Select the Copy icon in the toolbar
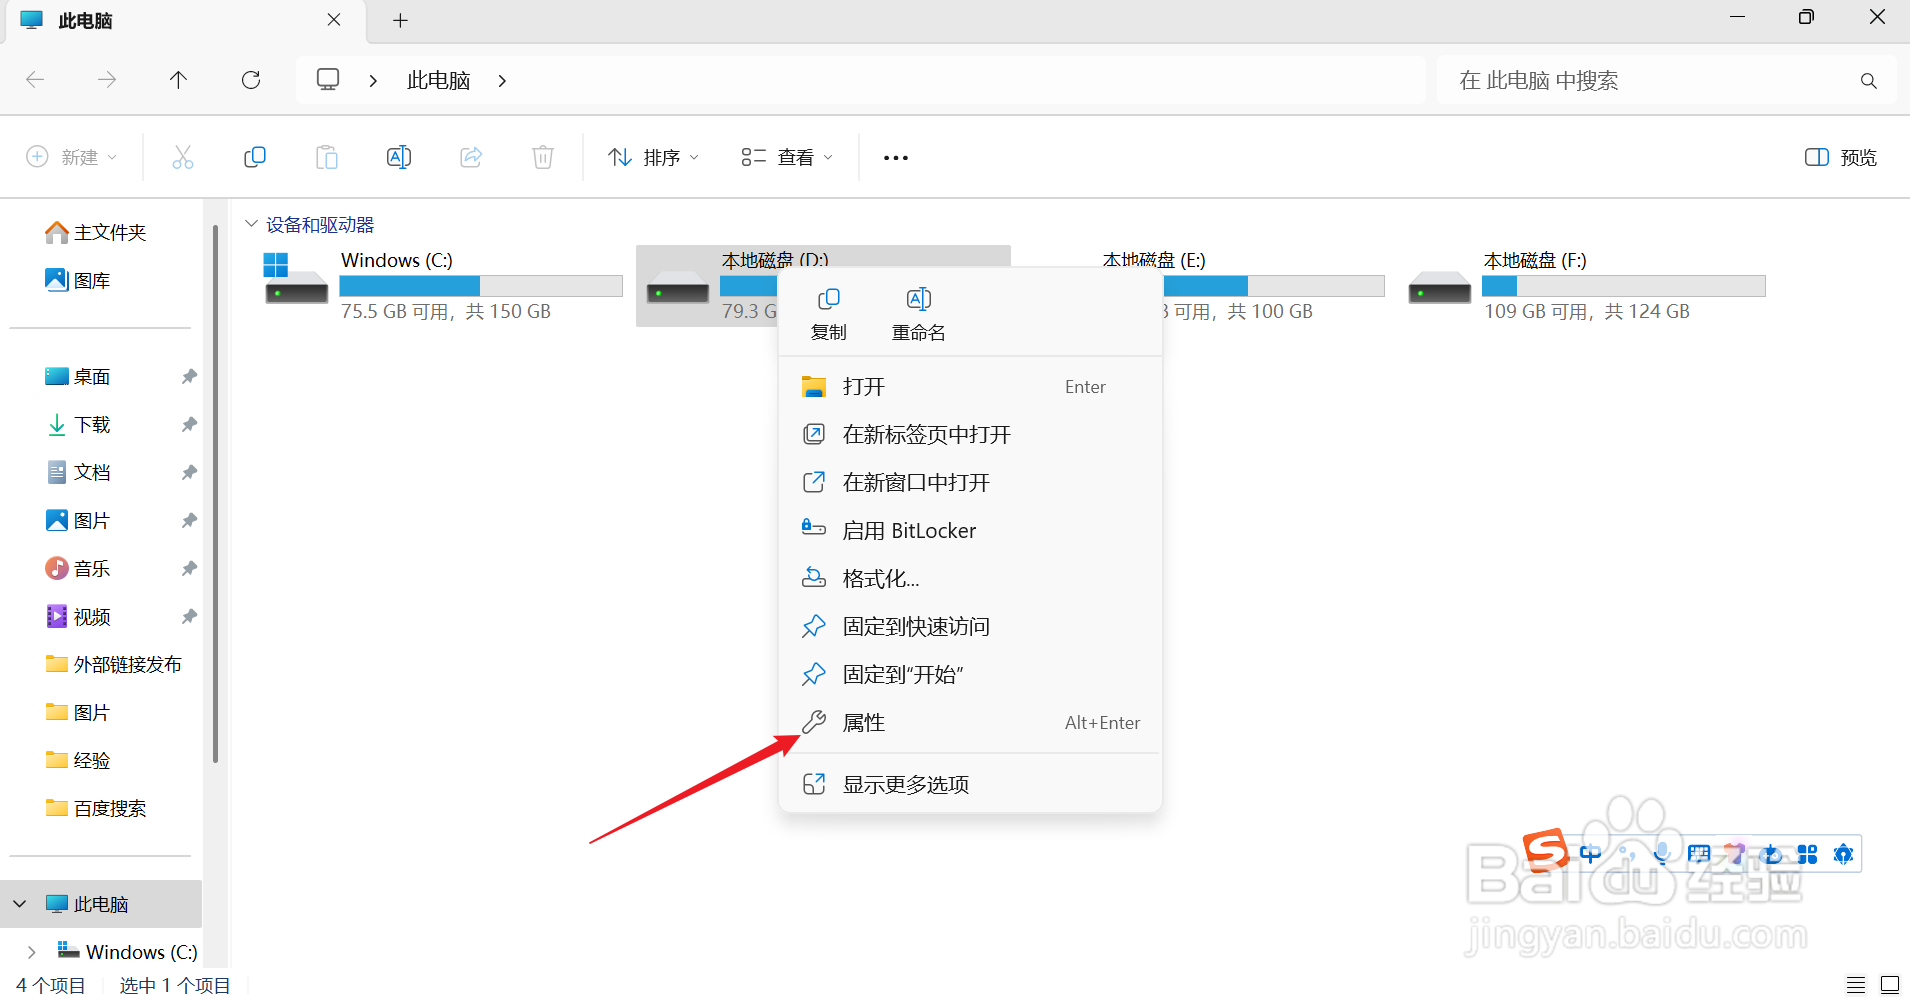Viewport: 1910px width, 999px height. pyautogui.click(x=255, y=157)
